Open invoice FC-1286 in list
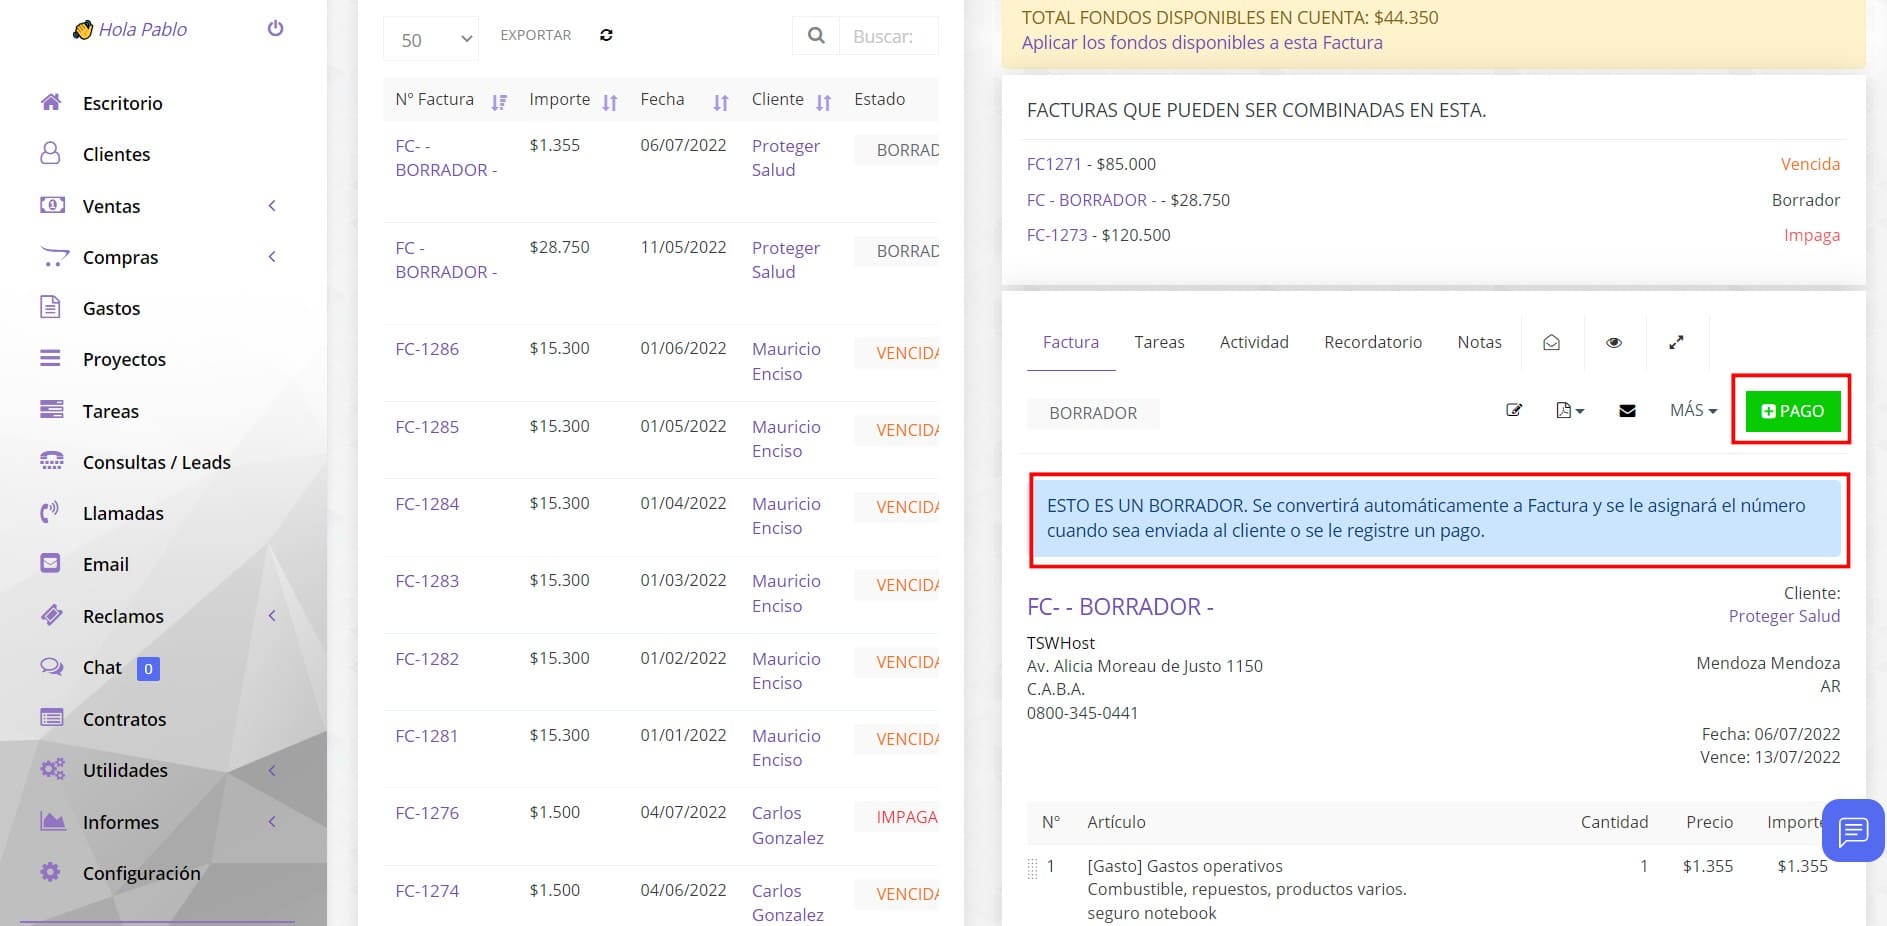 click(x=427, y=349)
